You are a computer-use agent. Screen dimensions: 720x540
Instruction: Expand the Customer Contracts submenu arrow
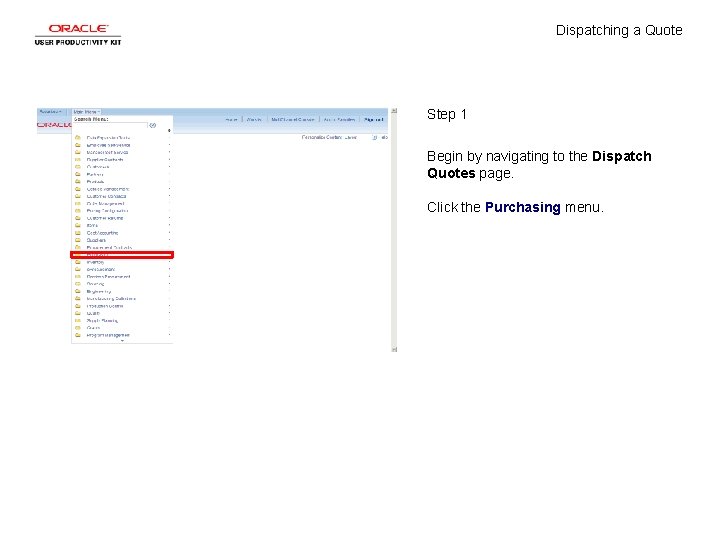click(x=169, y=196)
